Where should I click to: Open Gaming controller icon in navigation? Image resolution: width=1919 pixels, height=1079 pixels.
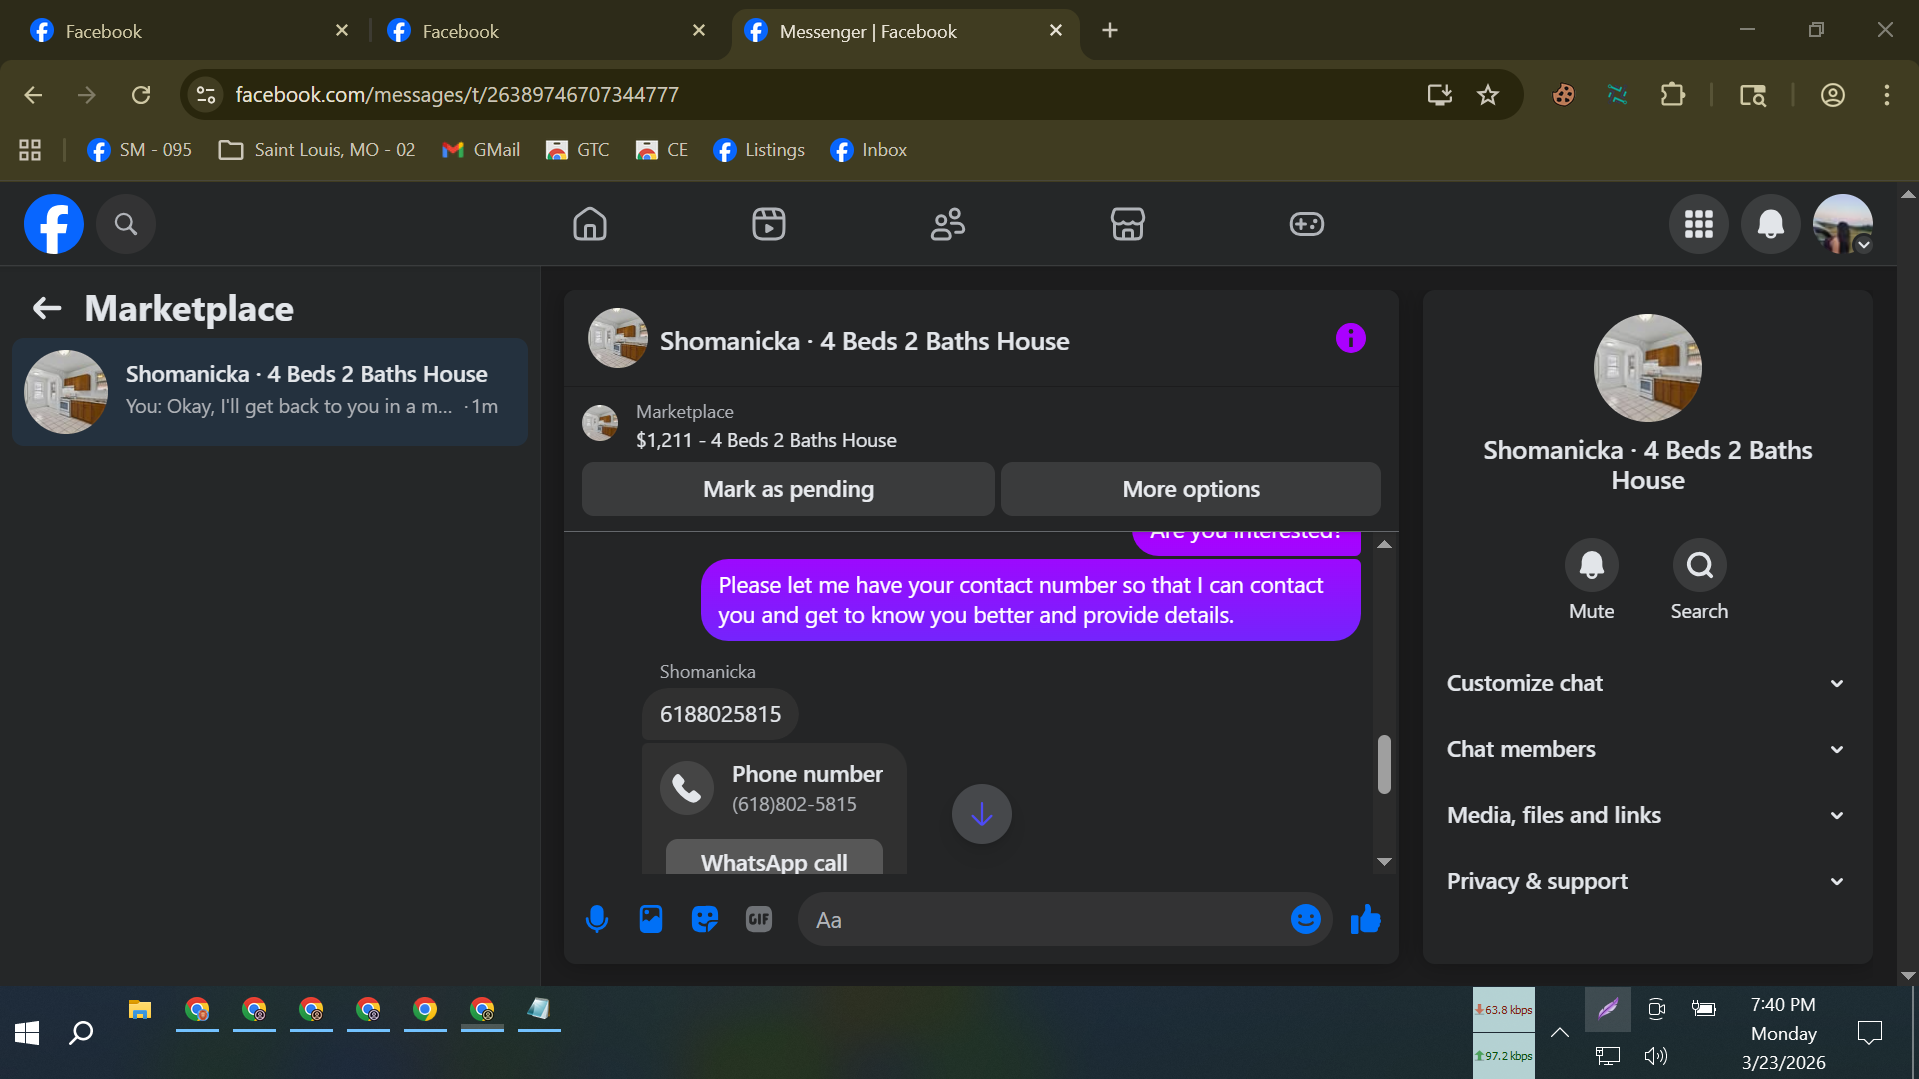pos(1307,224)
